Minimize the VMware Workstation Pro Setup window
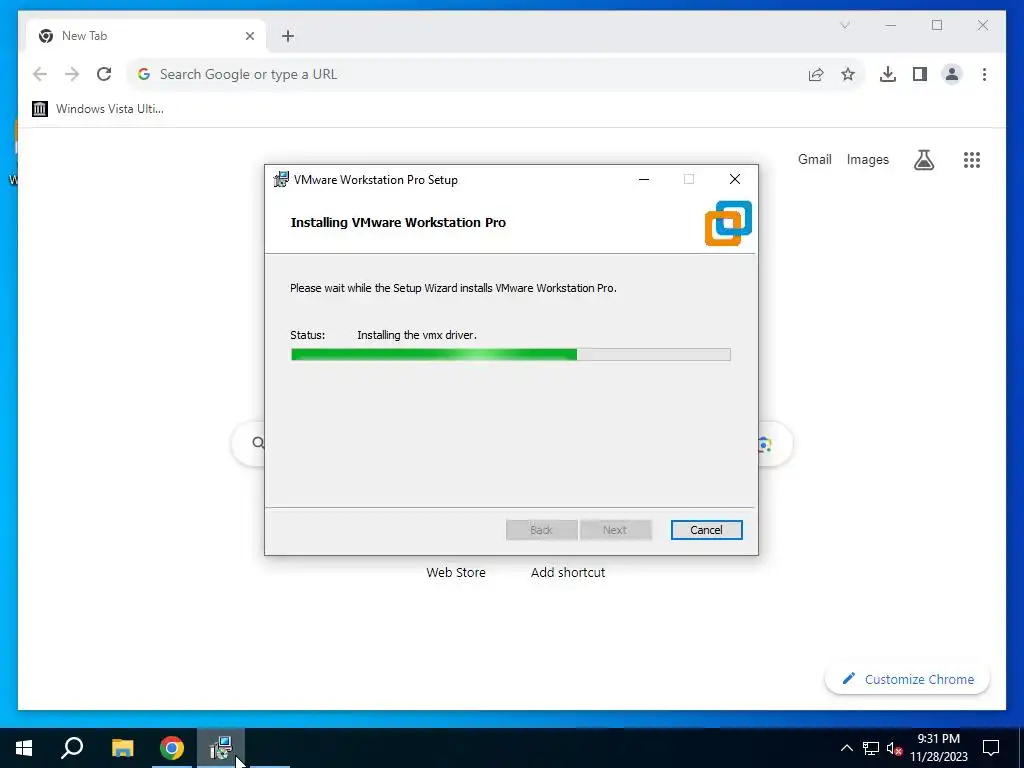This screenshot has width=1024, height=768. [x=644, y=180]
